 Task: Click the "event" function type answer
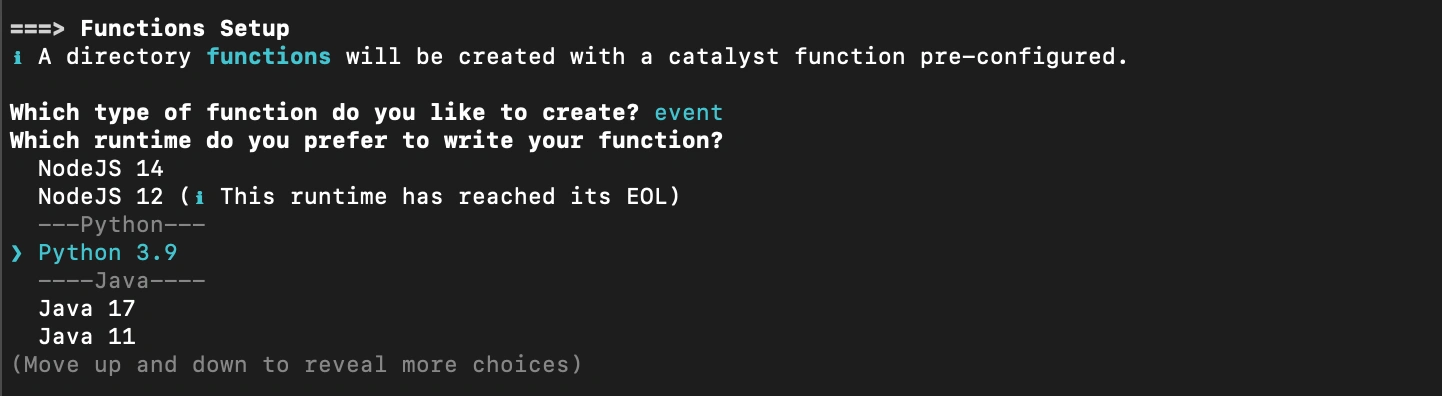click(688, 113)
